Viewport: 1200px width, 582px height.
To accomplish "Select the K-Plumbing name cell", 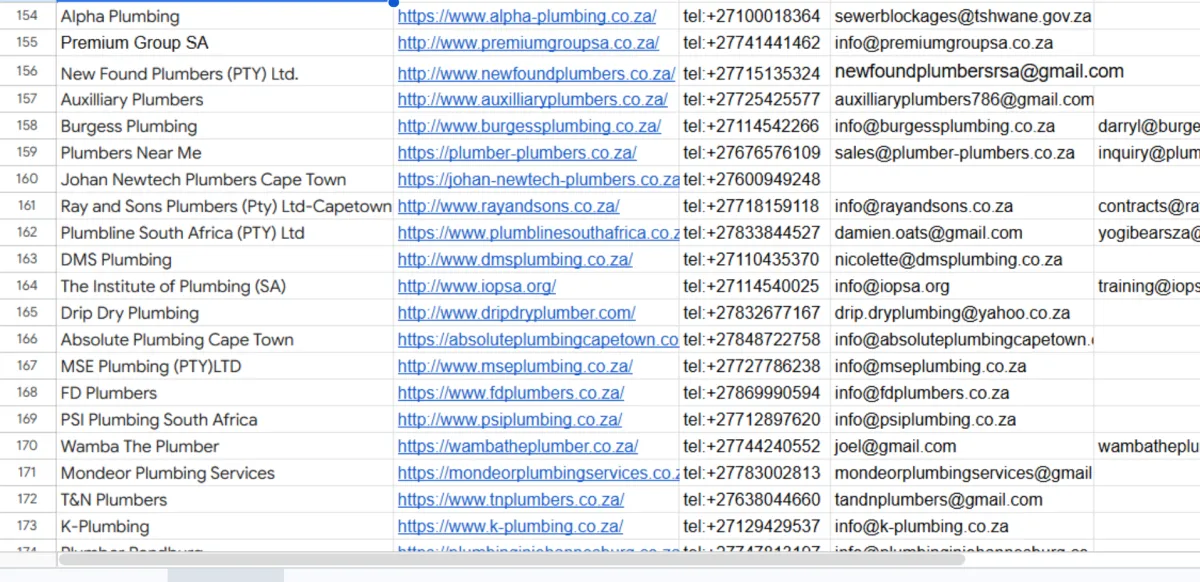I will coord(225,527).
